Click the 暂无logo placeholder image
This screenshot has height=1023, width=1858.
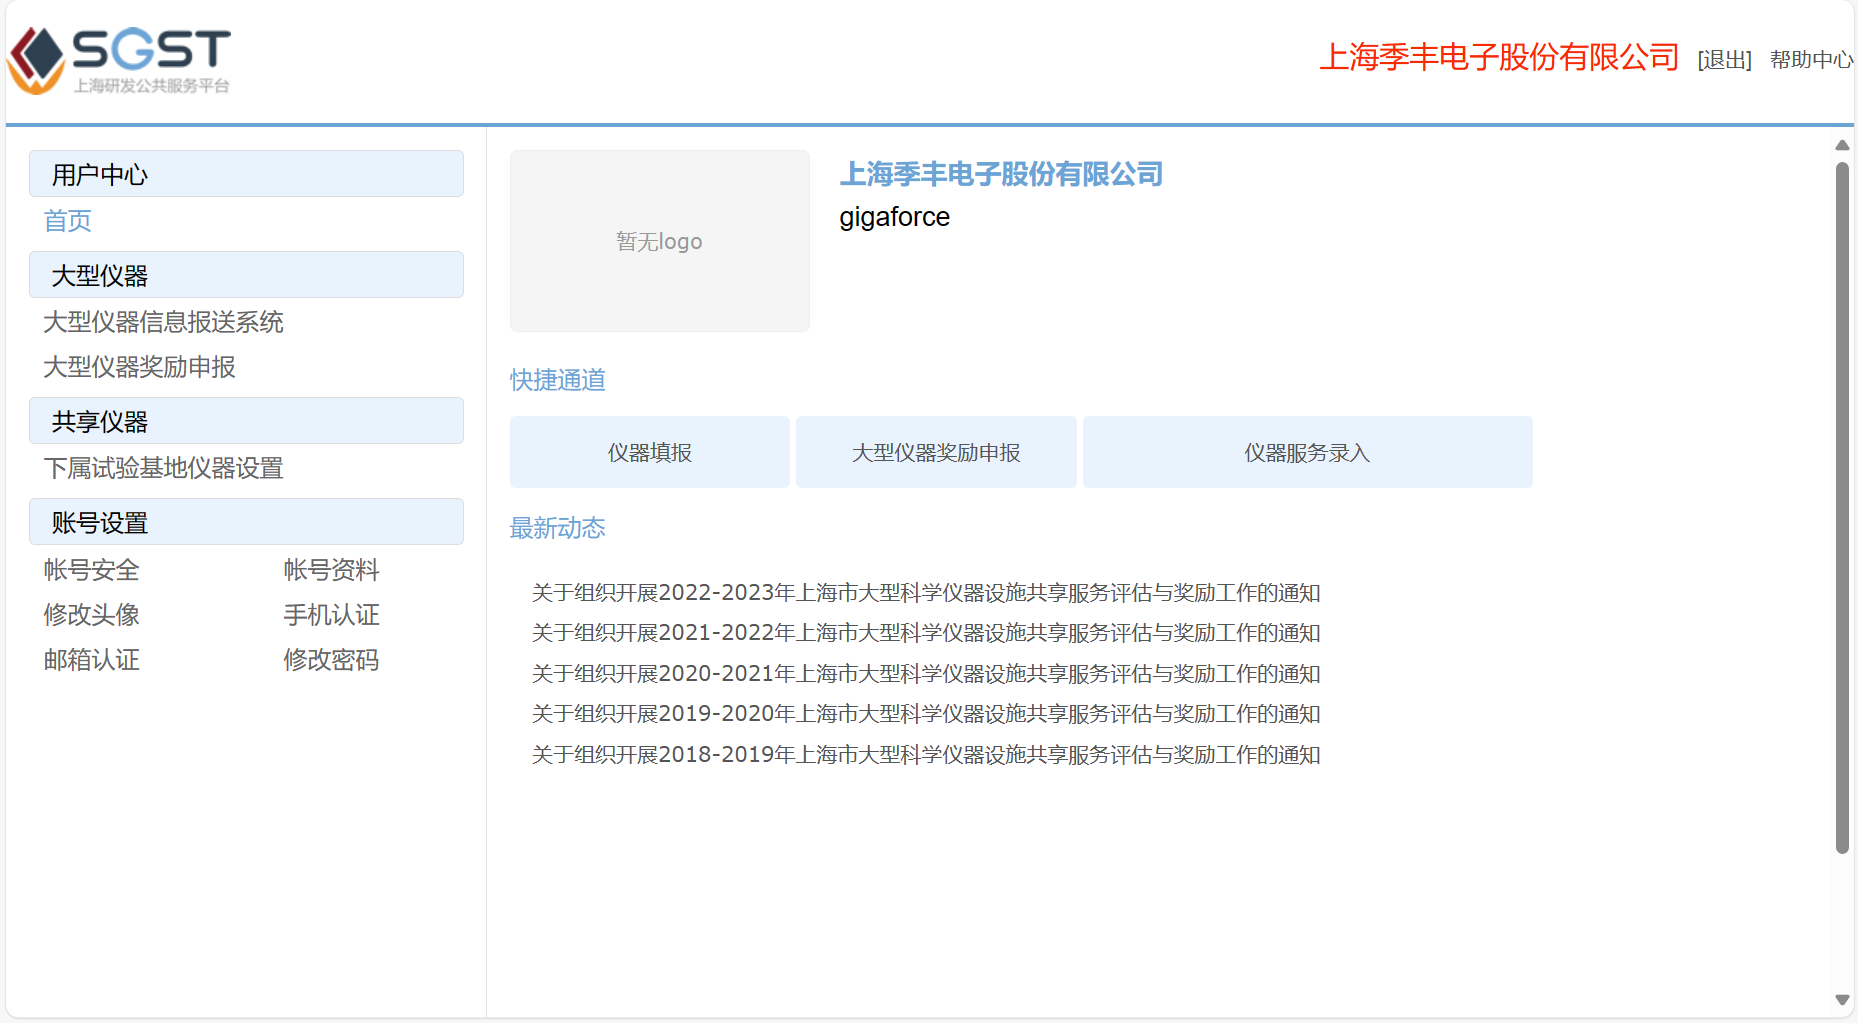click(660, 241)
